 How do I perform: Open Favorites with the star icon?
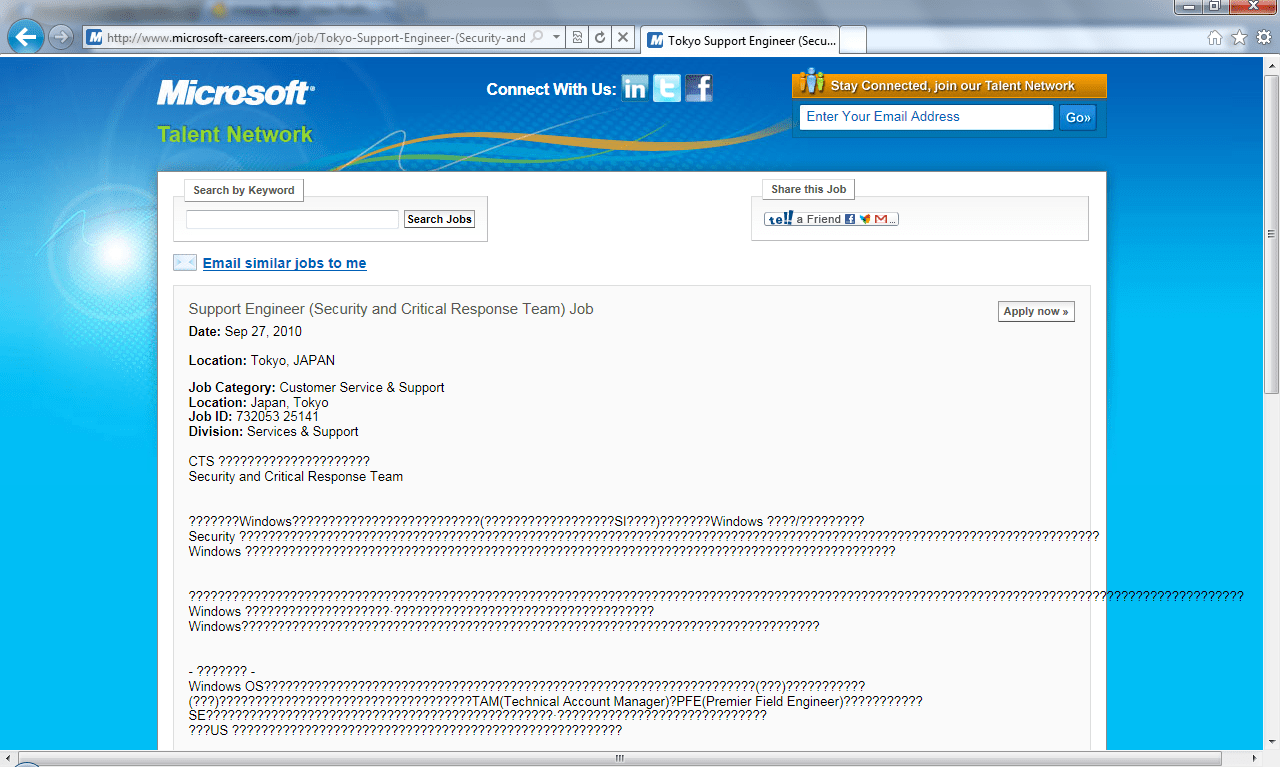pos(1239,38)
